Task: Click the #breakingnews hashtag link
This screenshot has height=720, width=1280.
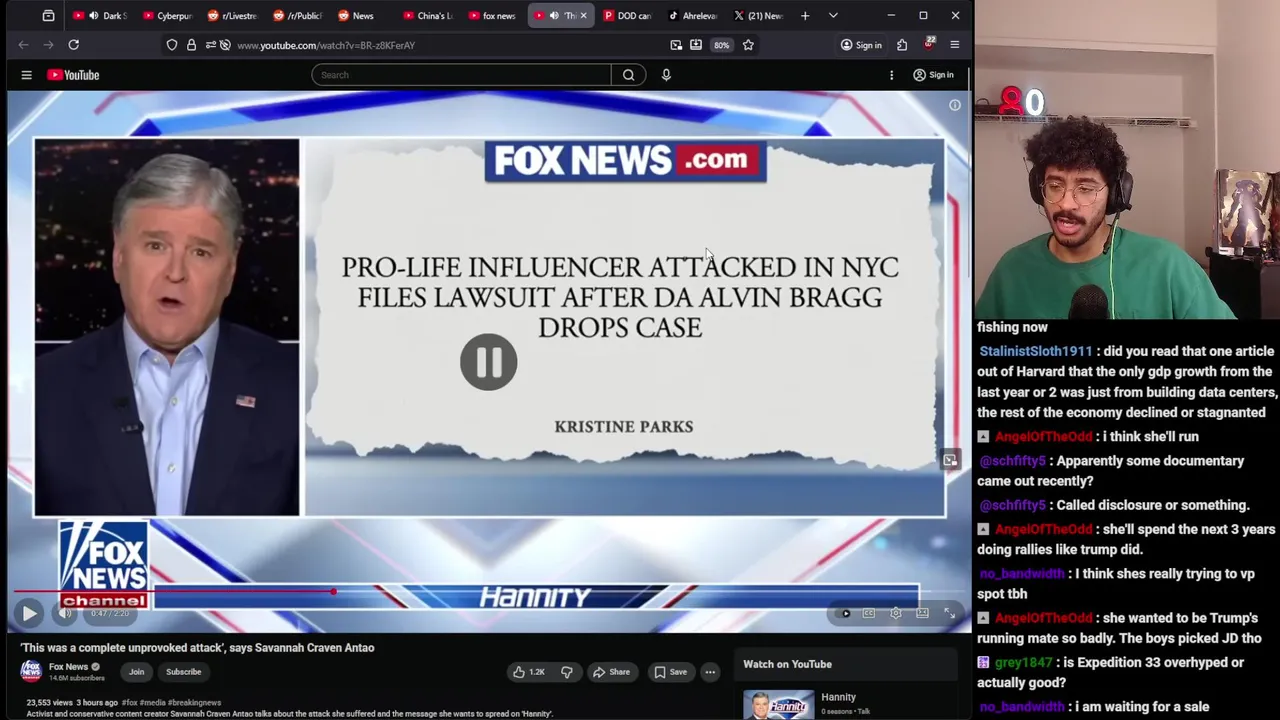Action: [194, 703]
